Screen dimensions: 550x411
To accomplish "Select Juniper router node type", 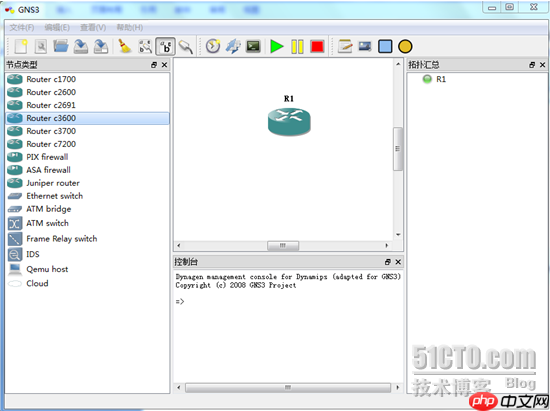I will click(87, 183).
